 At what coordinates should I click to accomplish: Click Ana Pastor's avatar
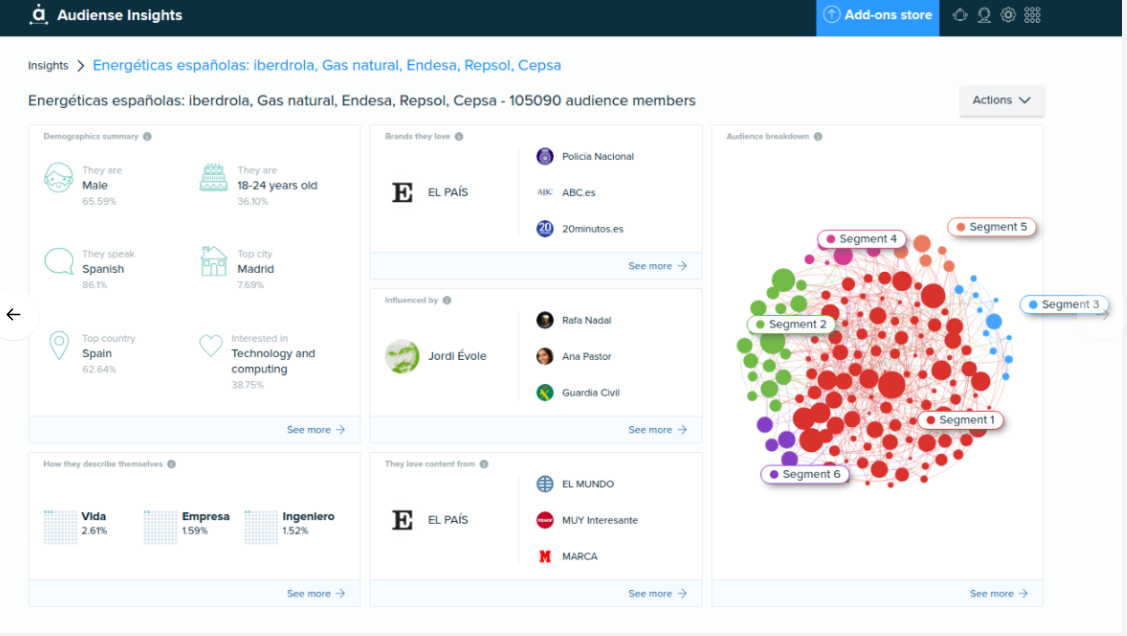coord(545,356)
